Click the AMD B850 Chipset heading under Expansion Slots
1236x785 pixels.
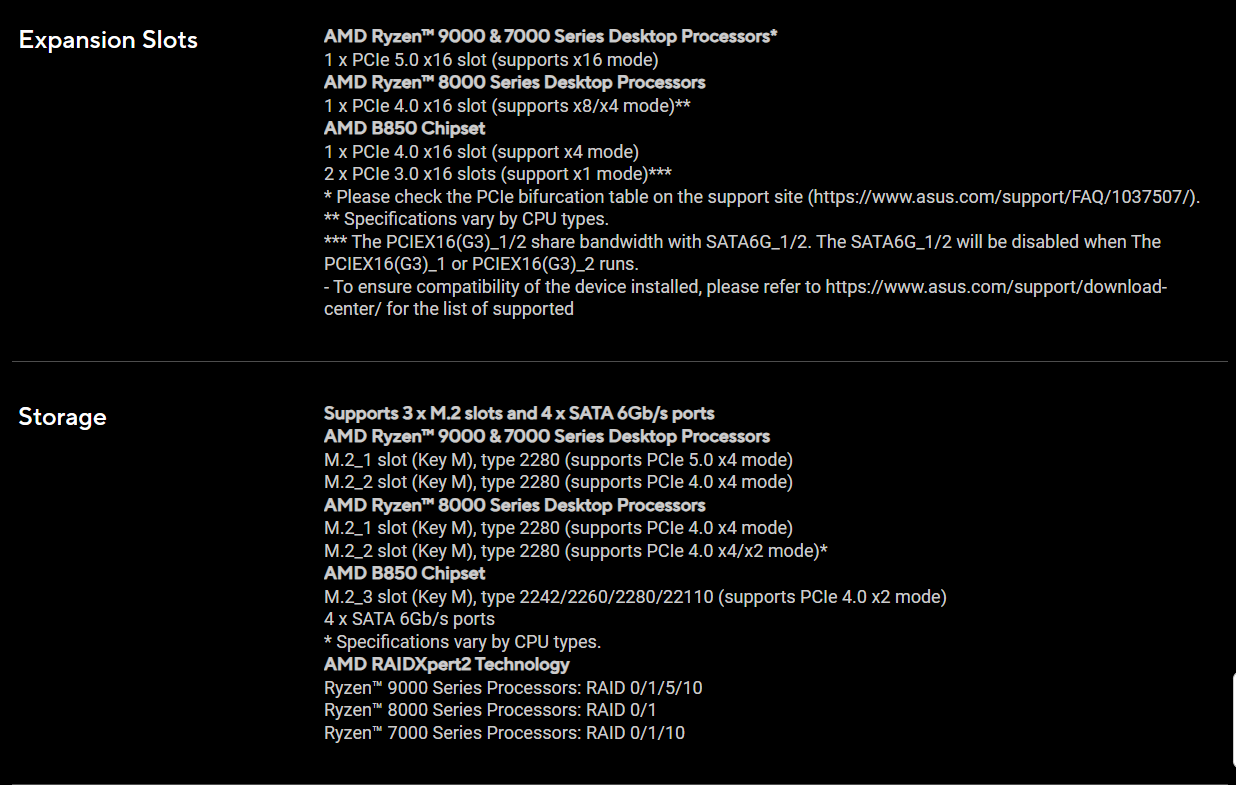[404, 128]
